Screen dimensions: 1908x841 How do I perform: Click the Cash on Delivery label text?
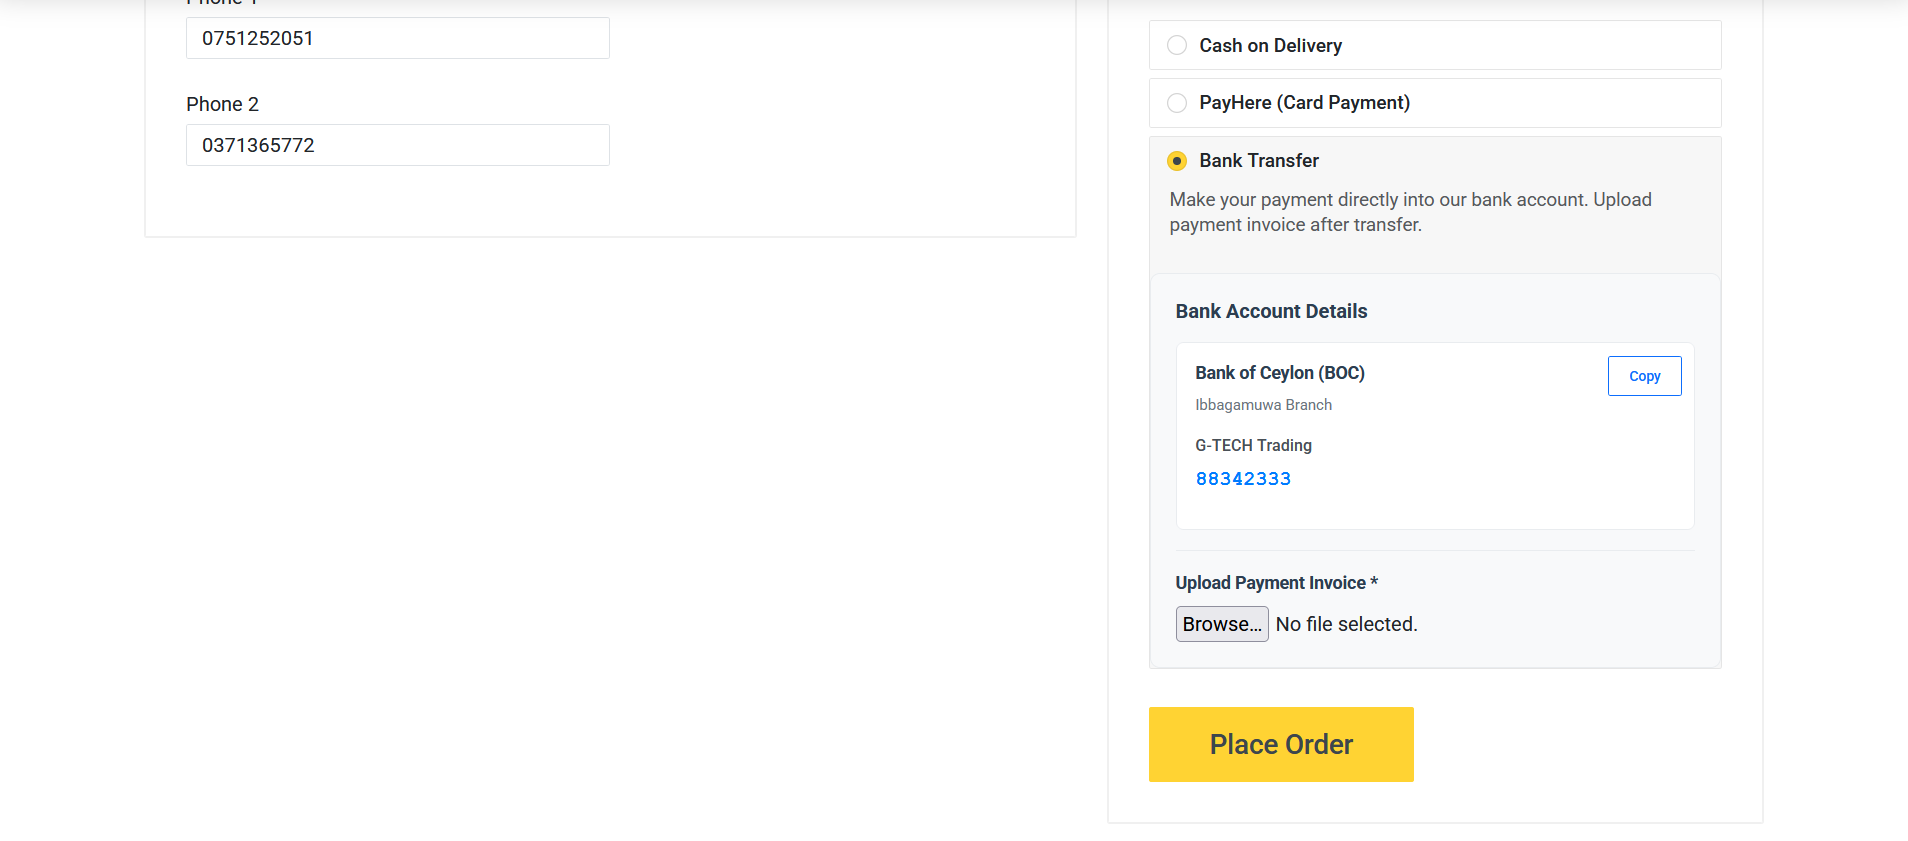tap(1270, 45)
